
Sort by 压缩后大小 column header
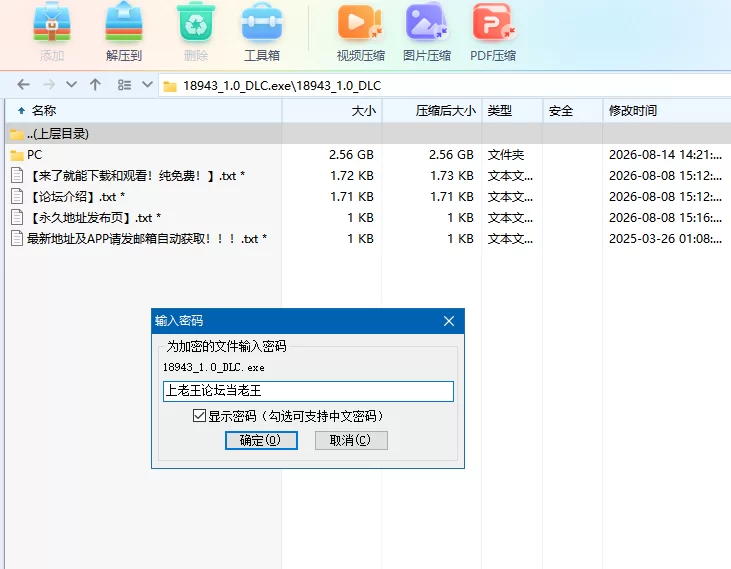[432, 111]
